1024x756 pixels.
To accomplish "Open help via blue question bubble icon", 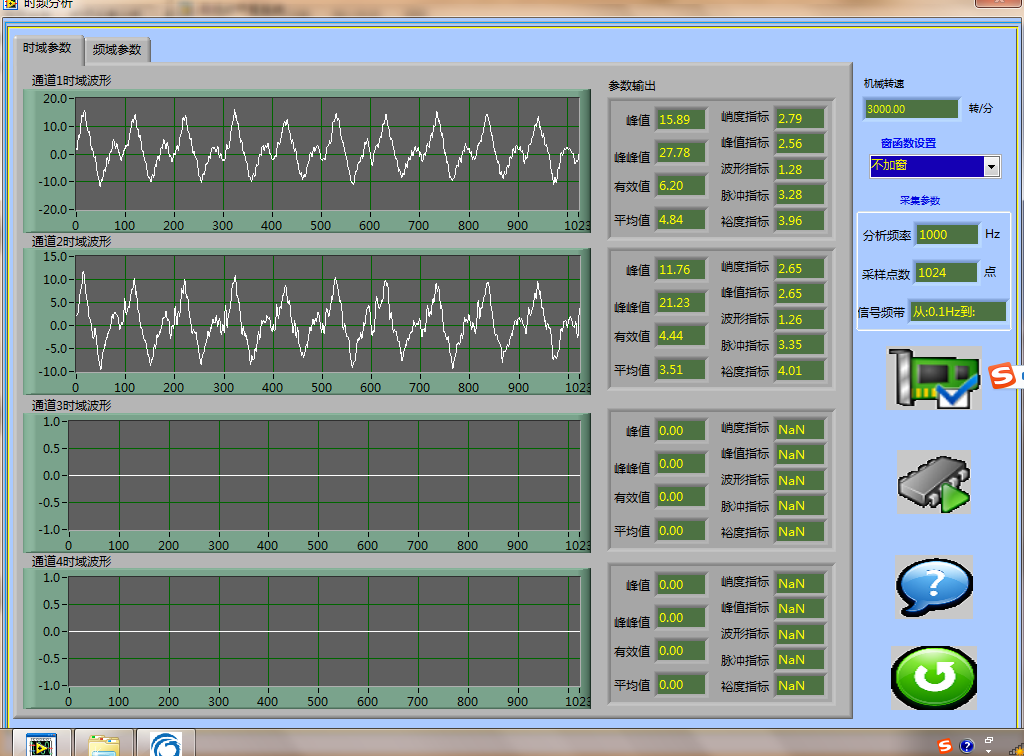I will pyautogui.click(x=934, y=587).
